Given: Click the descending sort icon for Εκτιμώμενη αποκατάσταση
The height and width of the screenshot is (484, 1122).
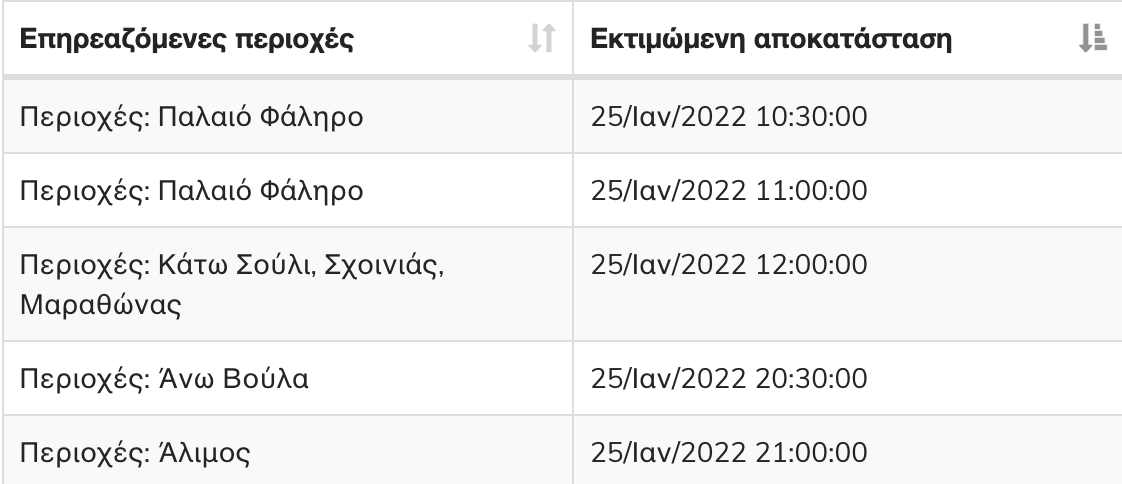Looking at the screenshot, I should pos(1093,38).
